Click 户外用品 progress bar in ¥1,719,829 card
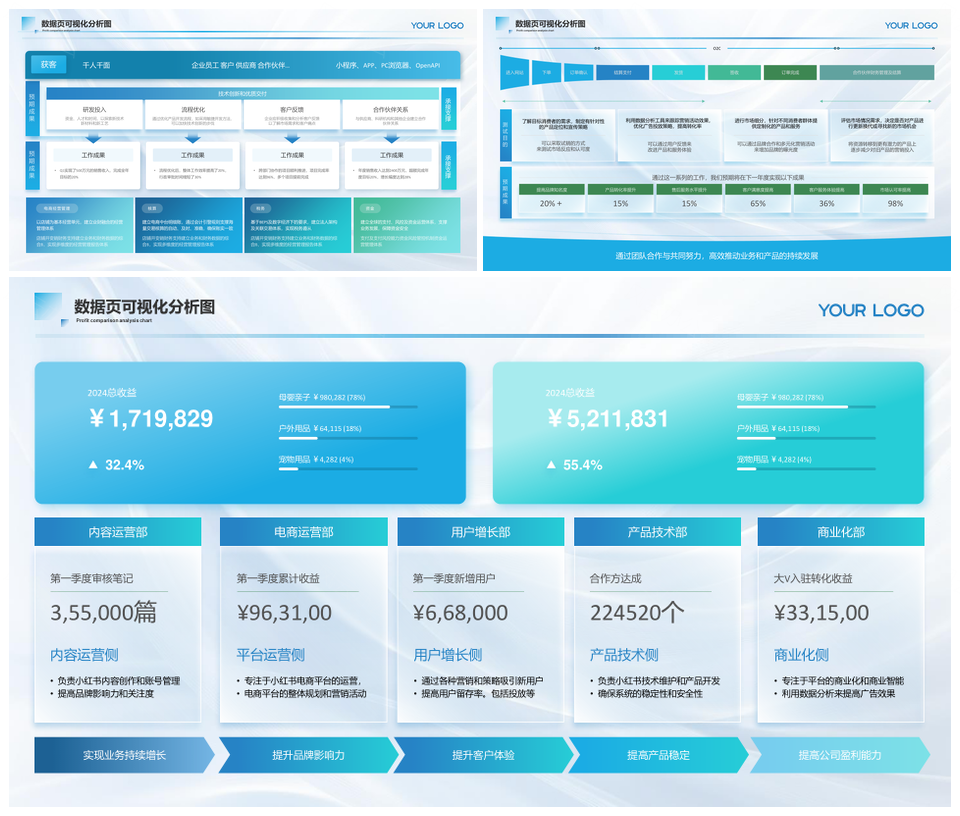The image size is (960, 816). [348, 438]
